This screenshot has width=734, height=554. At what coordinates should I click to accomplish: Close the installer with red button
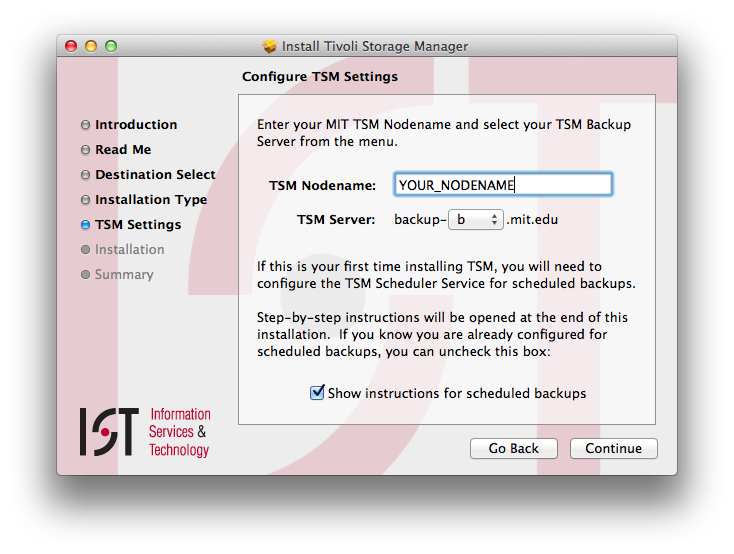tap(71, 46)
